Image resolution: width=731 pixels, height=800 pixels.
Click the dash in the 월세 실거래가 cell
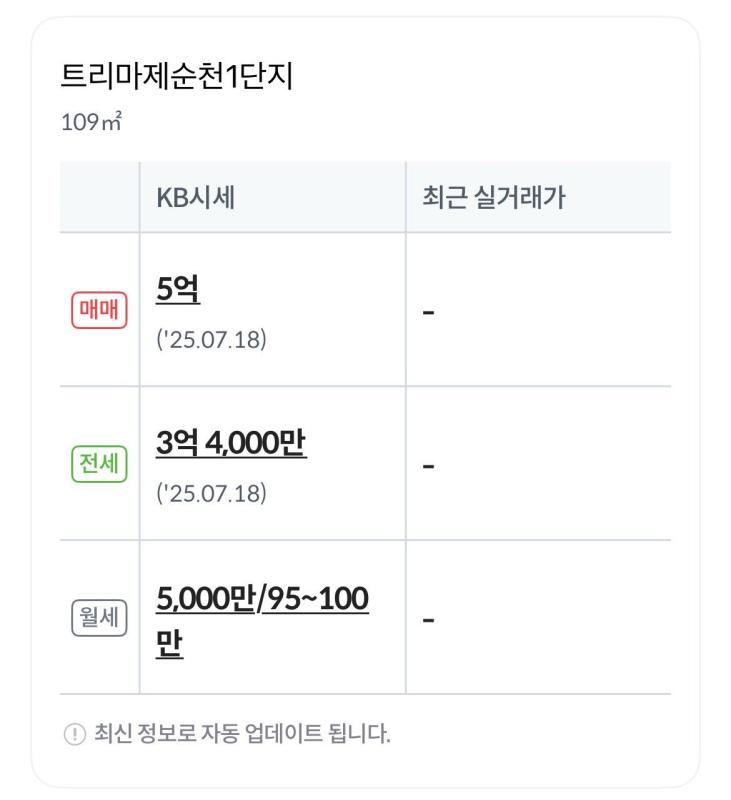[428, 620]
